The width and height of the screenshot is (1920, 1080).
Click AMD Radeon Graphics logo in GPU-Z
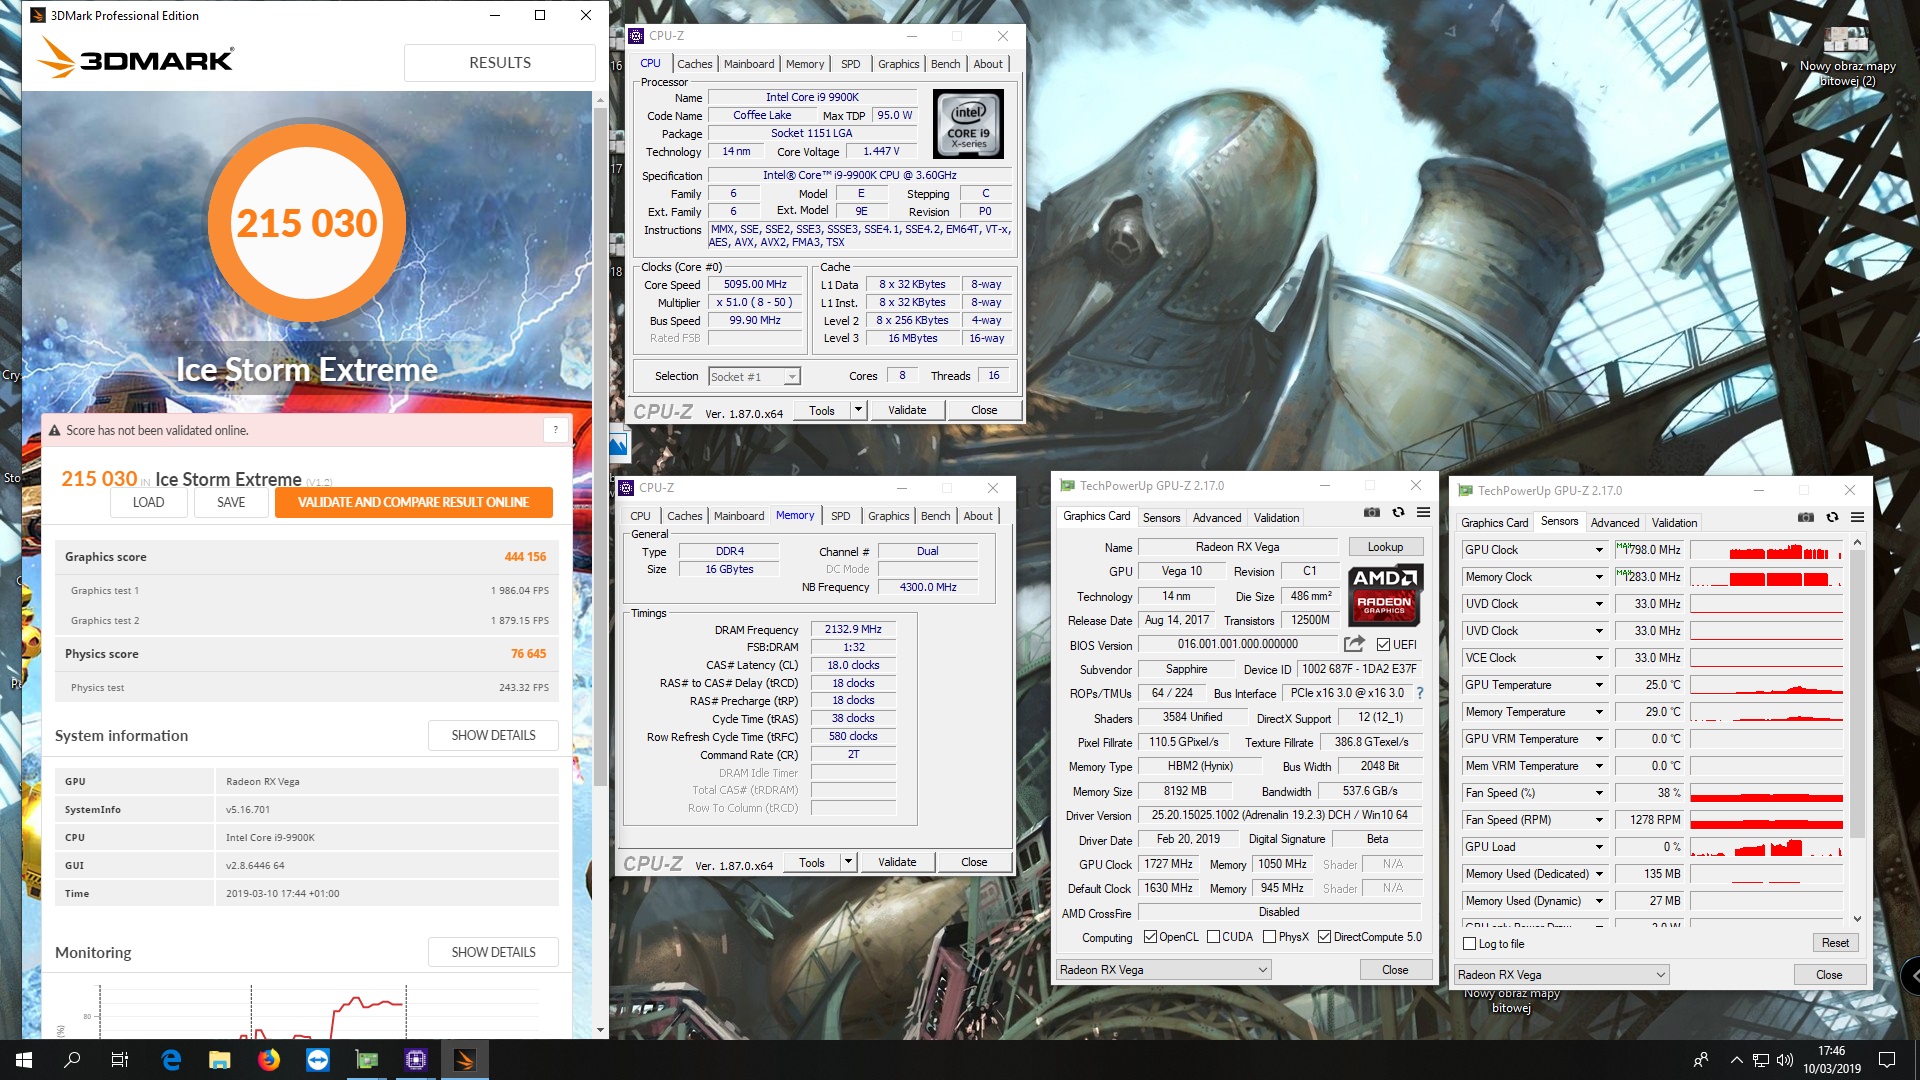pos(1384,594)
